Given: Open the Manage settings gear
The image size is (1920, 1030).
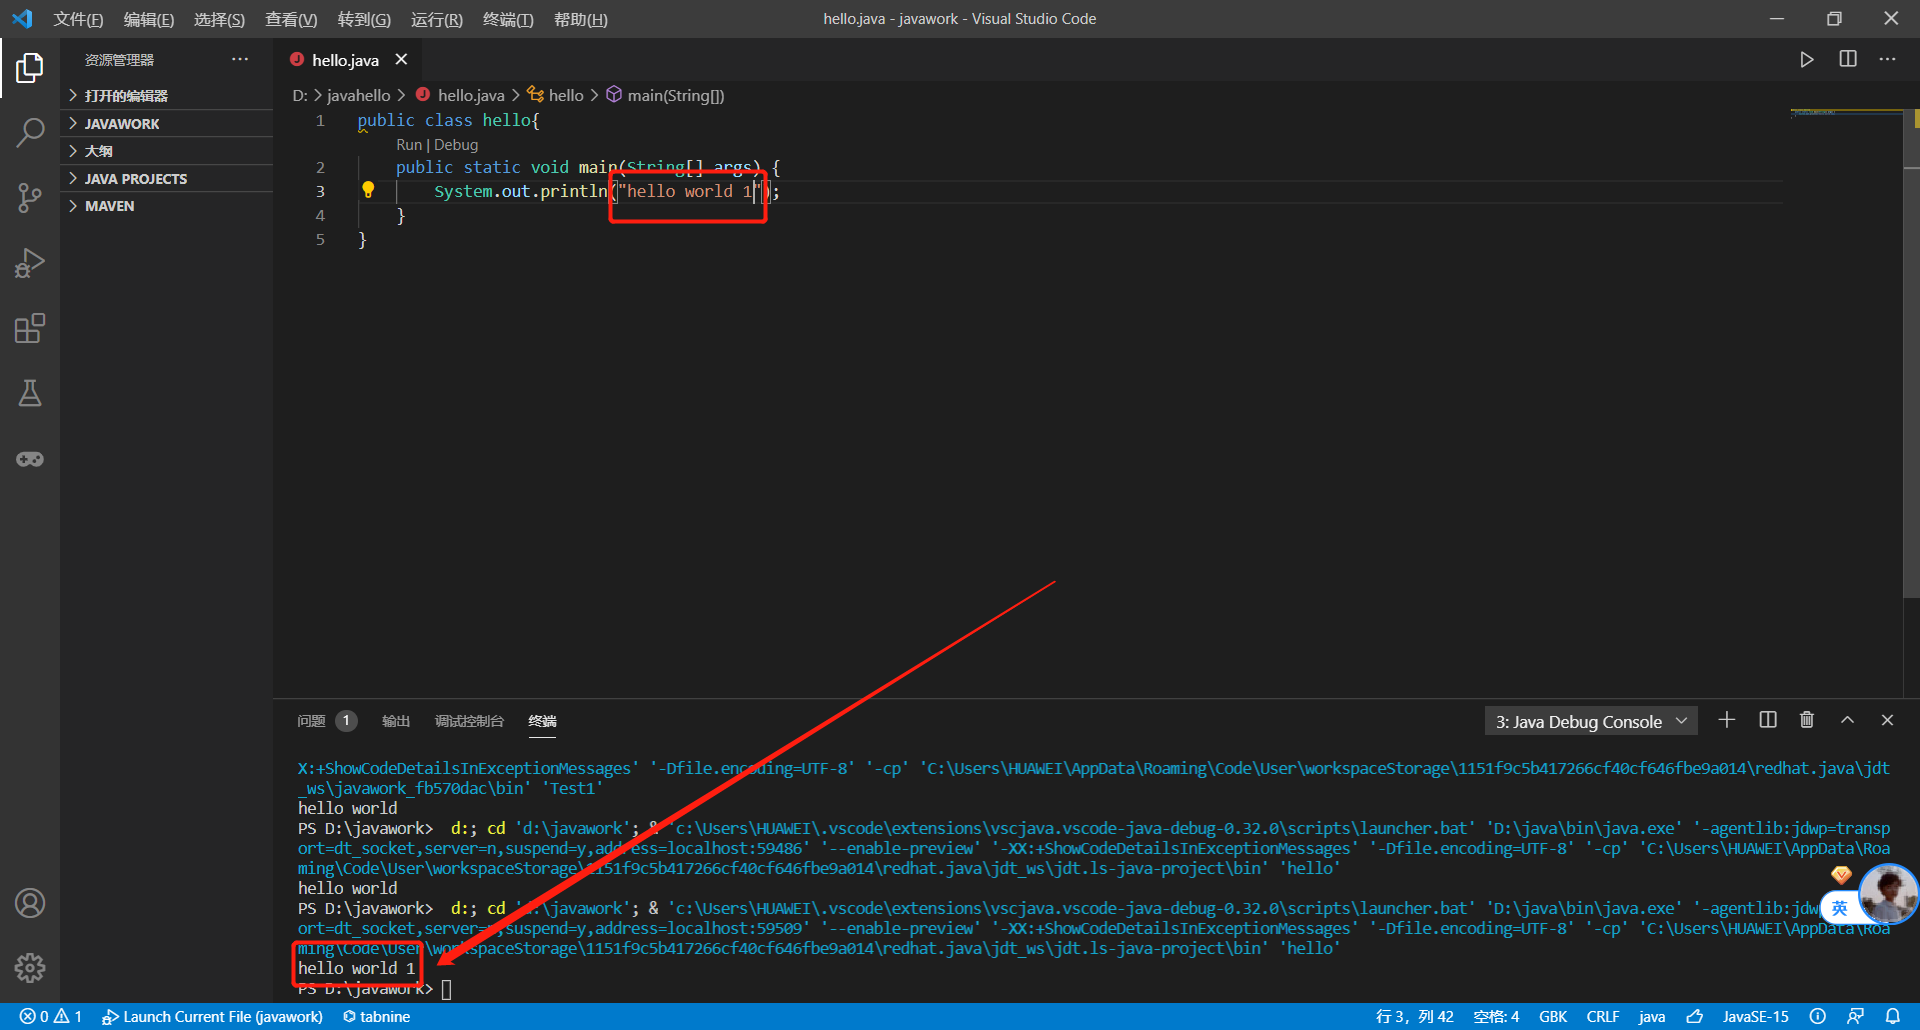Looking at the screenshot, I should coord(30,968).
